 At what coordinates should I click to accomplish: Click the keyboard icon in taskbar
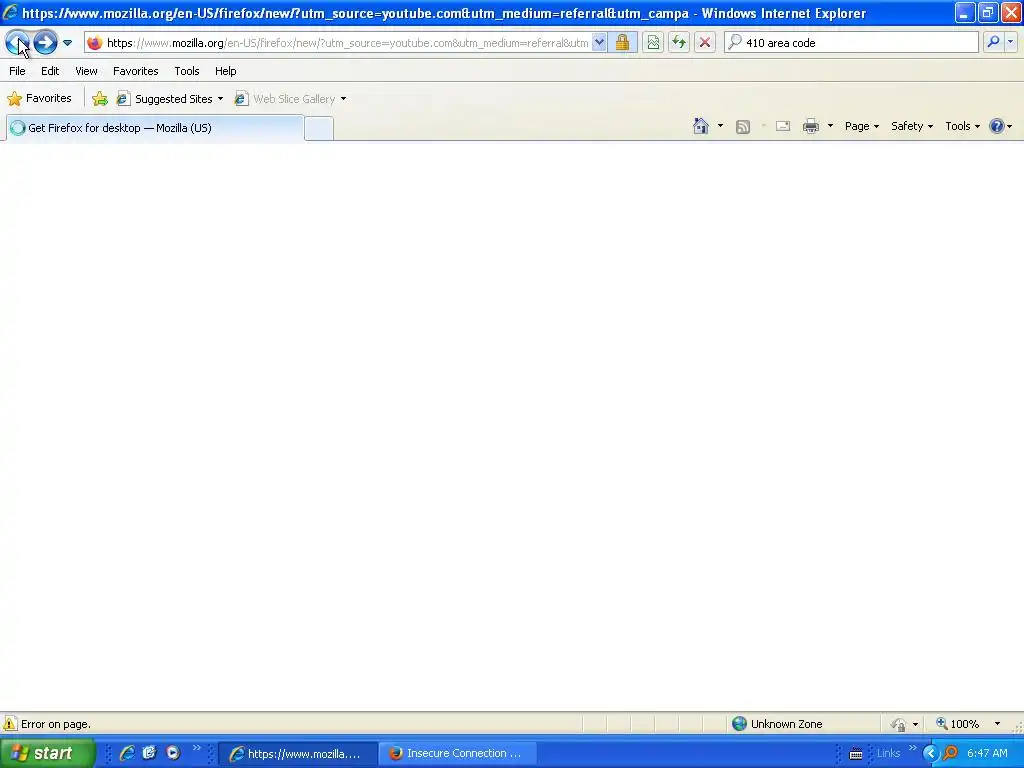tap(856, 754)
